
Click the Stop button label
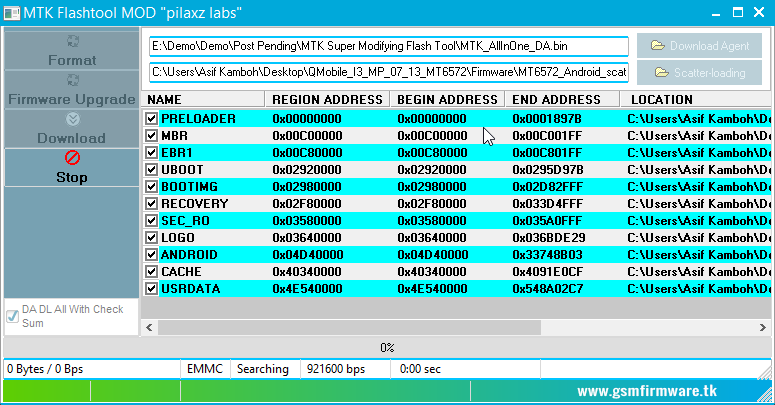(72, 177)
